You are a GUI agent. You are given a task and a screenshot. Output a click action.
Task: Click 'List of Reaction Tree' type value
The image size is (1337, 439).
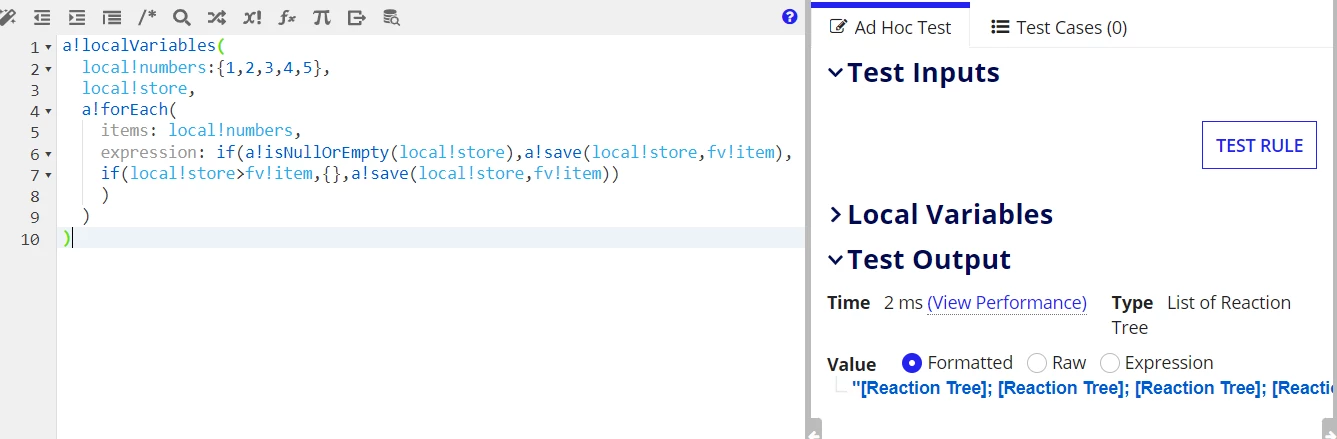click(x=1201, y=315)
